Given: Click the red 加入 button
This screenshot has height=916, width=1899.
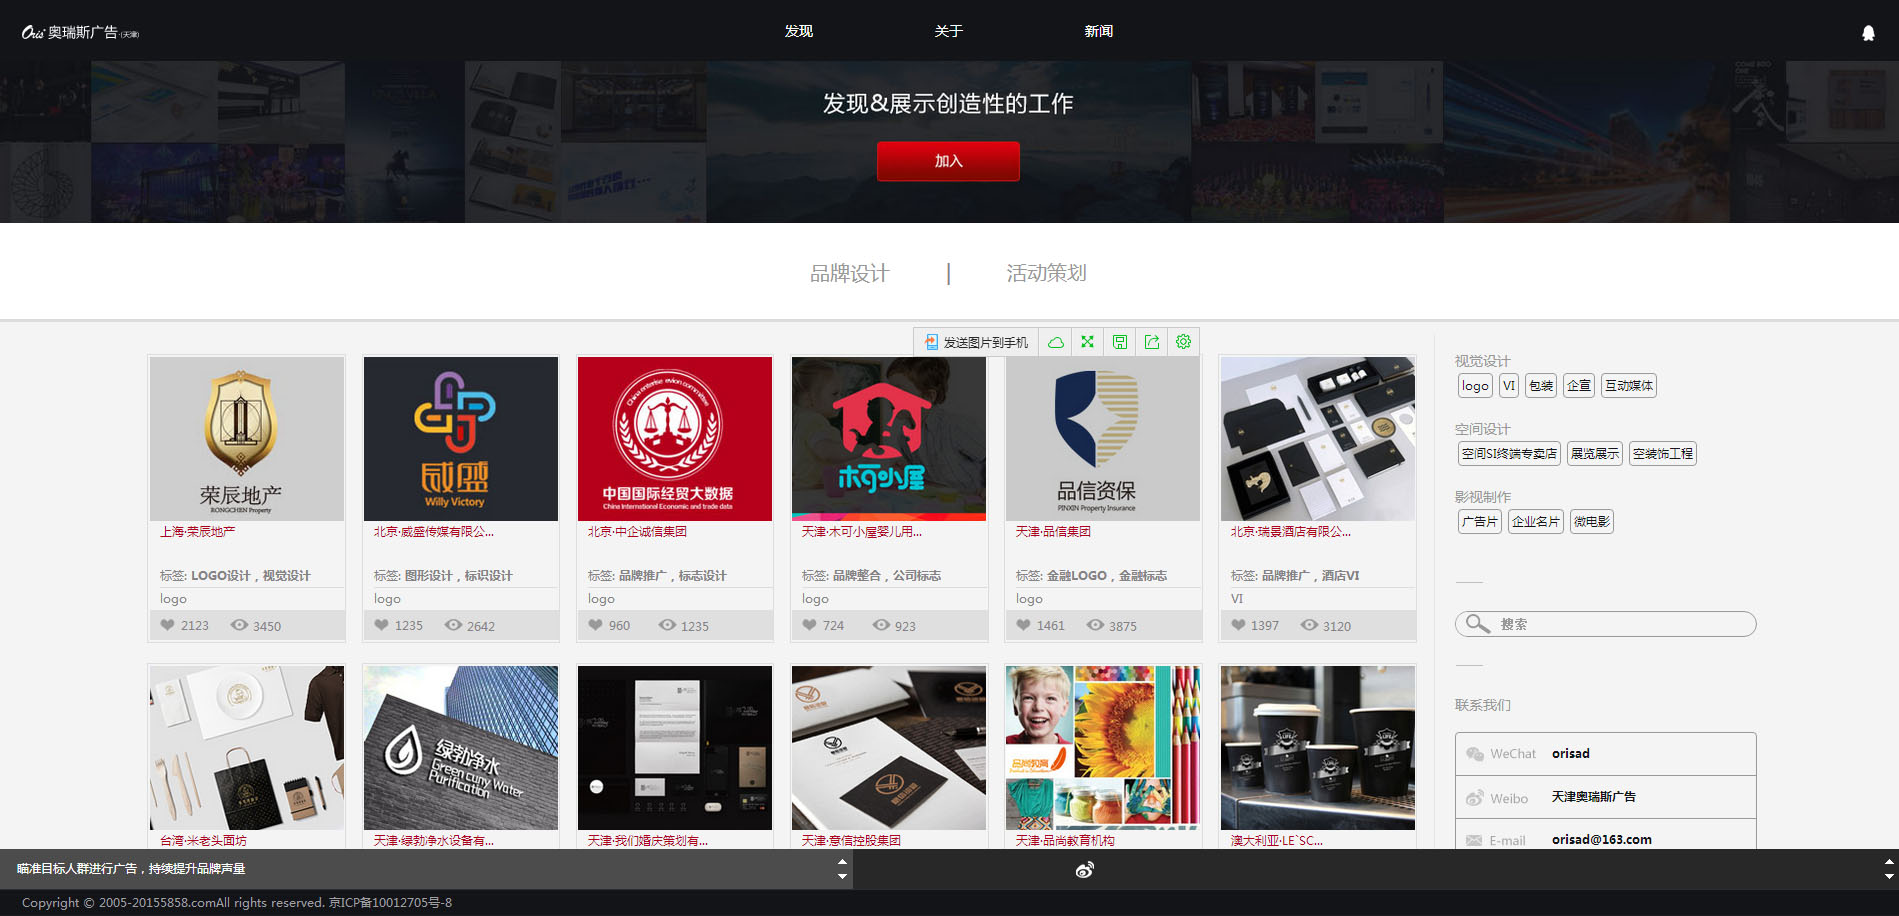Looking at the screenshot, I should point(948,161).
